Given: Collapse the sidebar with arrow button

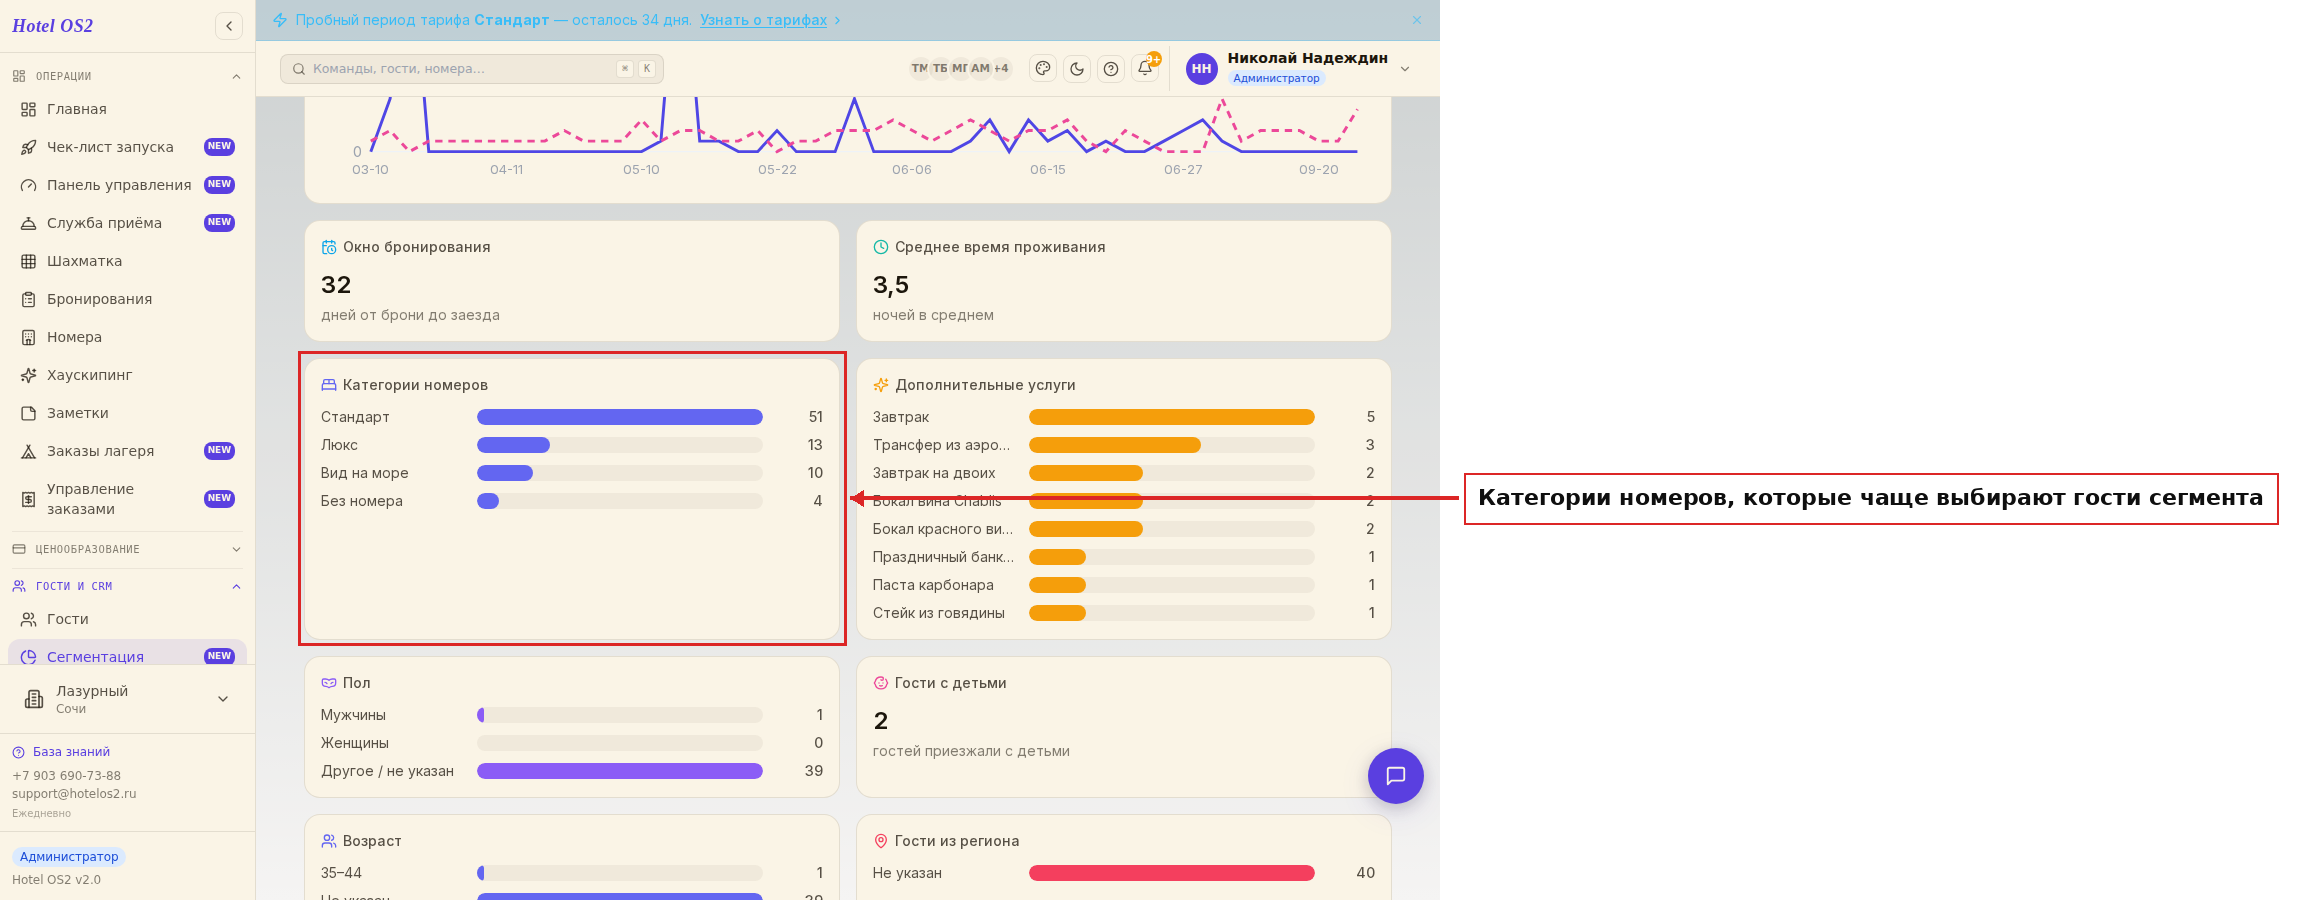Looking at the screenshot, I should pyautogui.click(x=229, y=26).
